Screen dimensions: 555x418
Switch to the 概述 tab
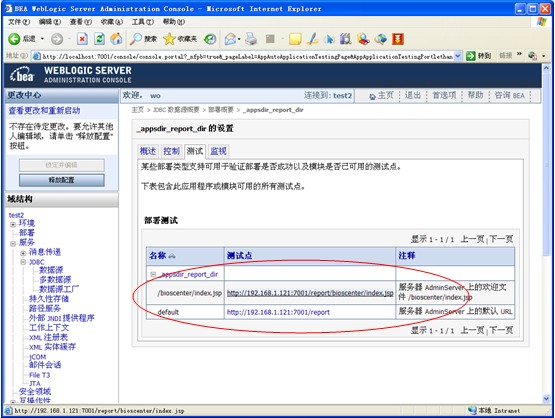(148, 151)
